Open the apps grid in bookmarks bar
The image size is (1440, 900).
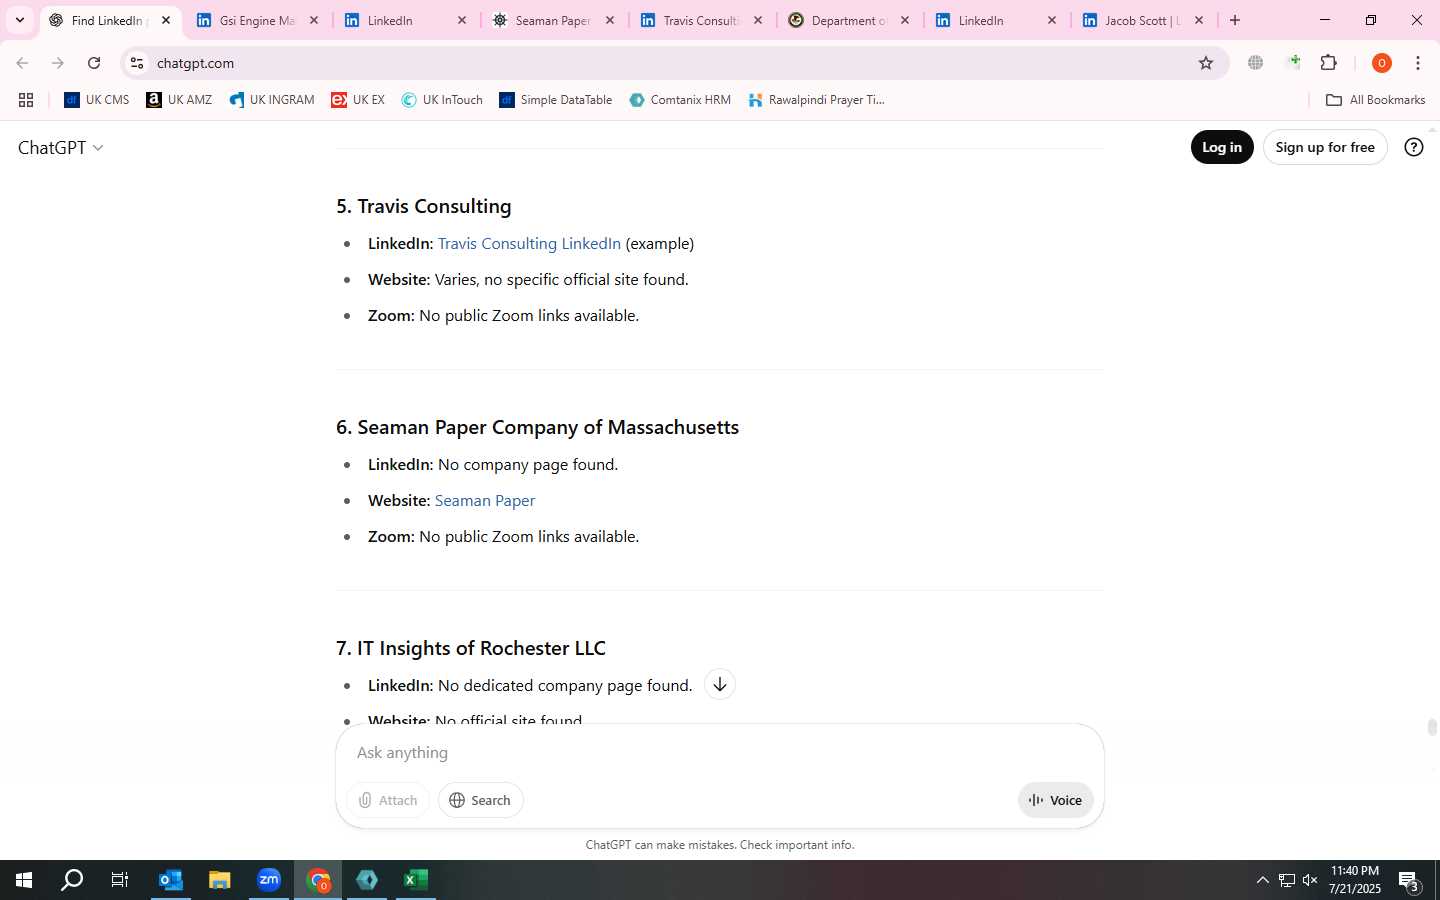tap(26, 100)
